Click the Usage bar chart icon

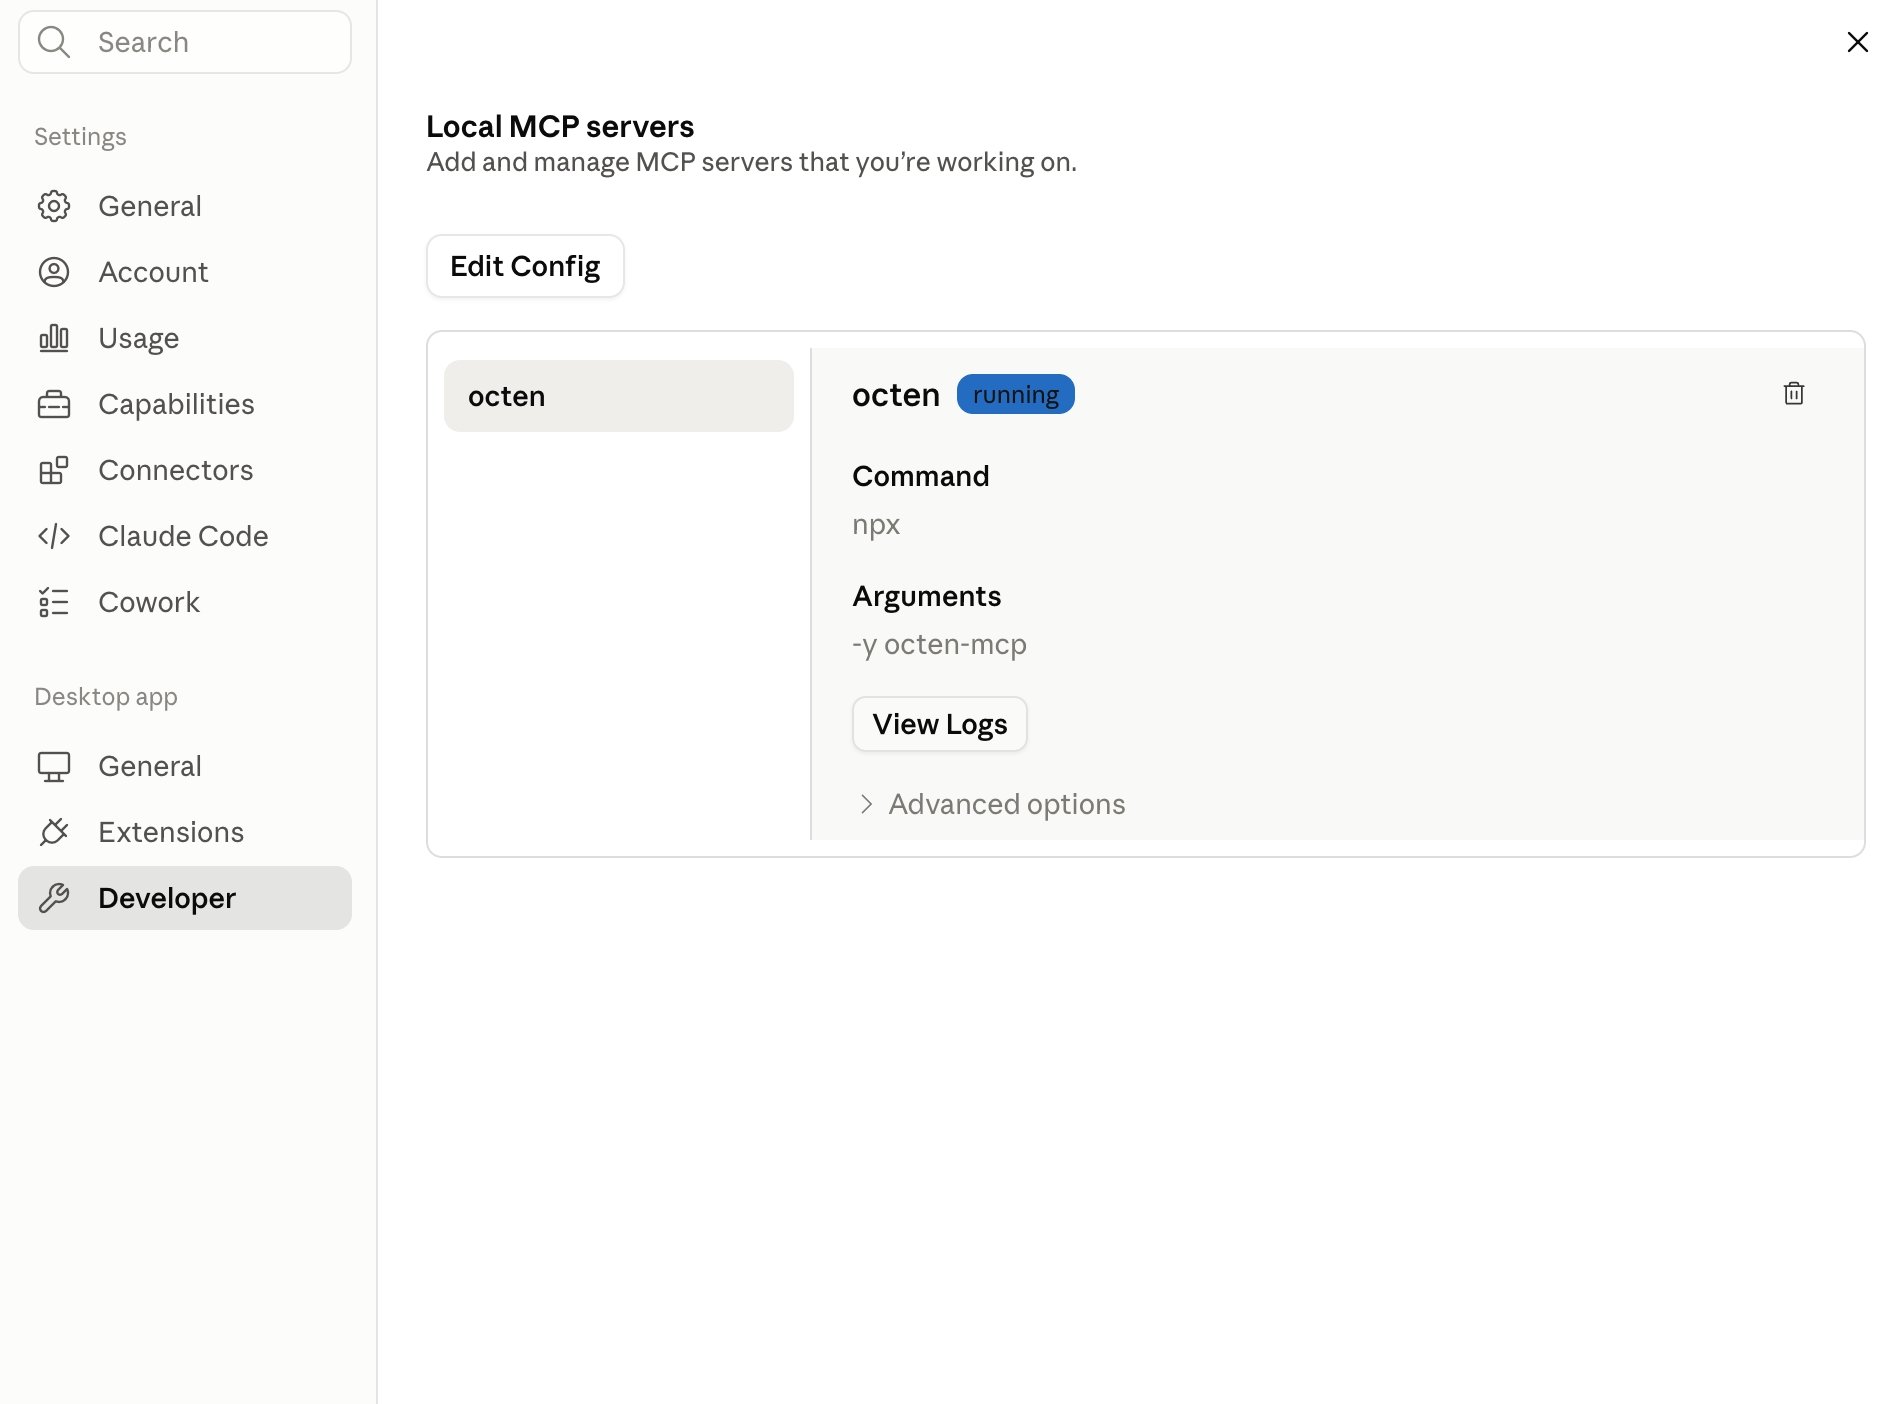(x=54, y=338)
